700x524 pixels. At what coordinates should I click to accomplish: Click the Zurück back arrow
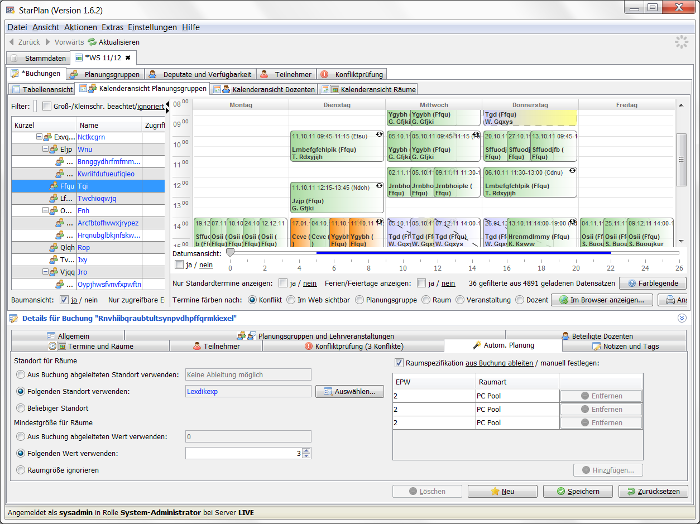pyautogui.click(x=12, y=42)
